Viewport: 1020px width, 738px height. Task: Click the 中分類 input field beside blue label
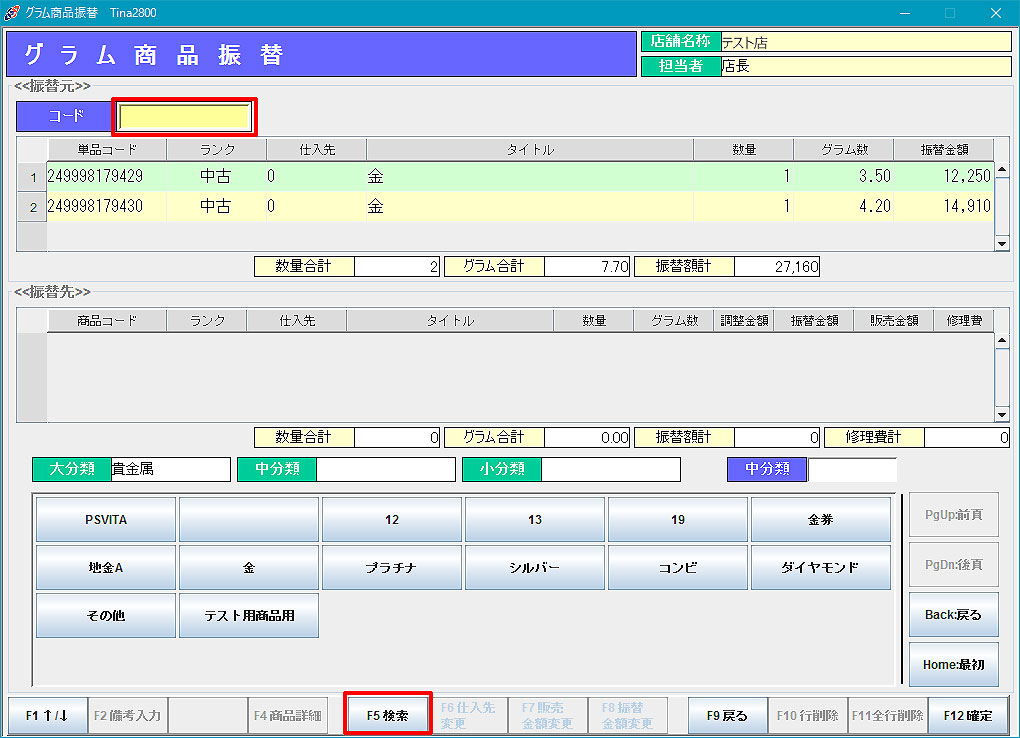[851, 469]
